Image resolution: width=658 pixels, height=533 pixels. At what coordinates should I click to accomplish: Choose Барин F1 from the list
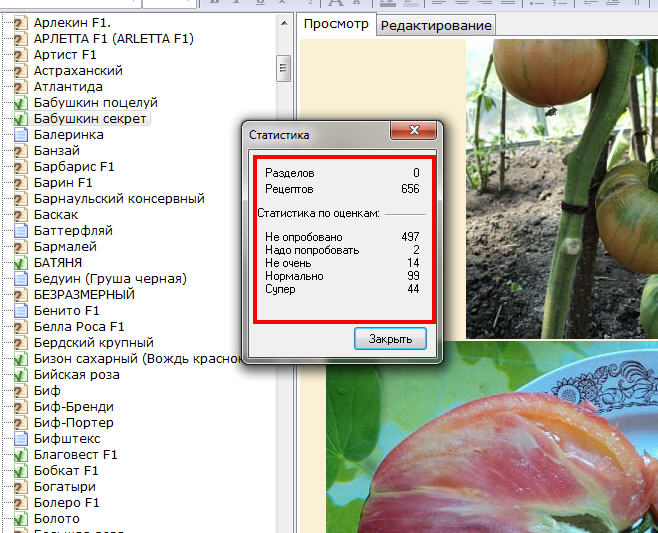(63, 183)
